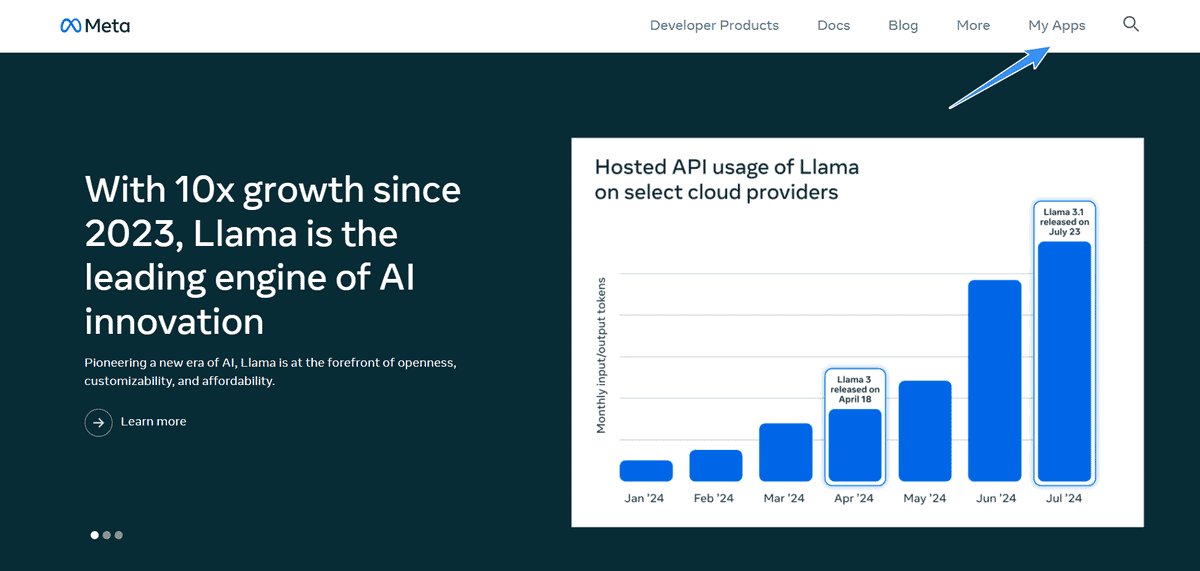This screenshot has width=1200, height=571.
Task: Click the May '24 axis label
Action: click(x=924, y=498)
